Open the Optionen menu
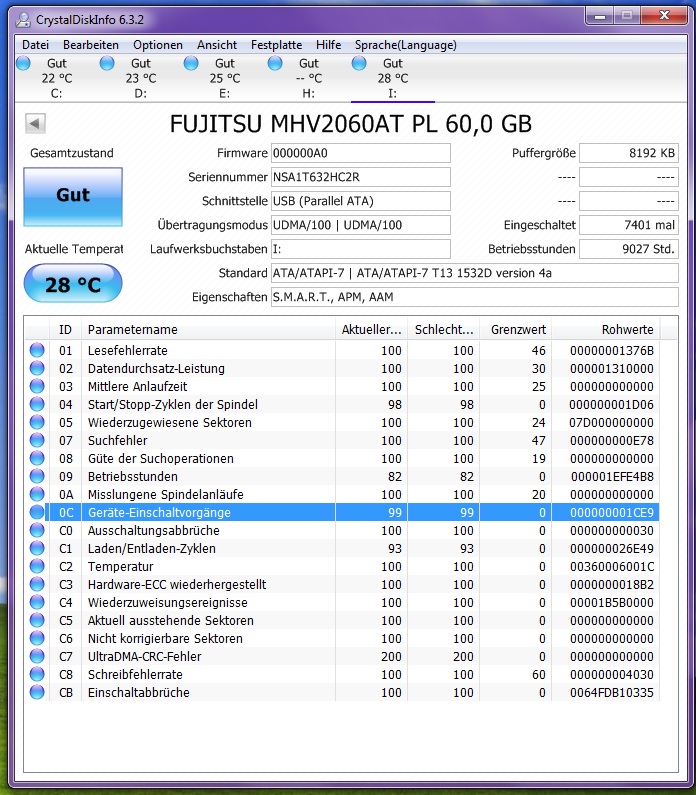Viewport: 696px width, 795px height. point(158,45)
